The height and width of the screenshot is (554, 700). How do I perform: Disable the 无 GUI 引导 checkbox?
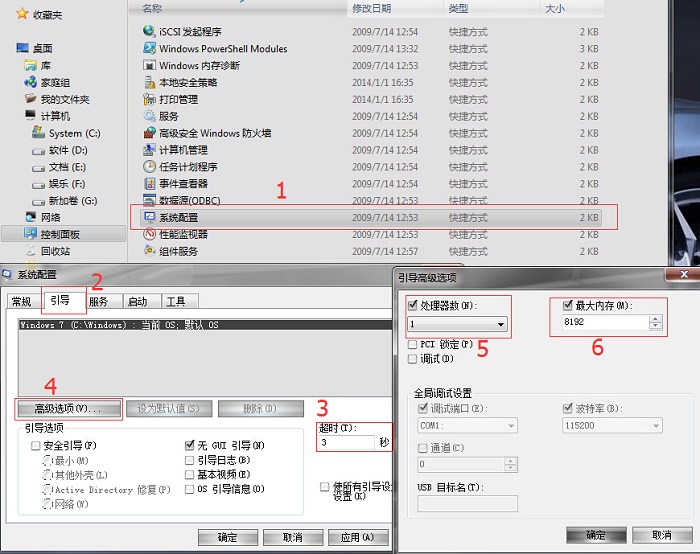click(x=191, y=445)
